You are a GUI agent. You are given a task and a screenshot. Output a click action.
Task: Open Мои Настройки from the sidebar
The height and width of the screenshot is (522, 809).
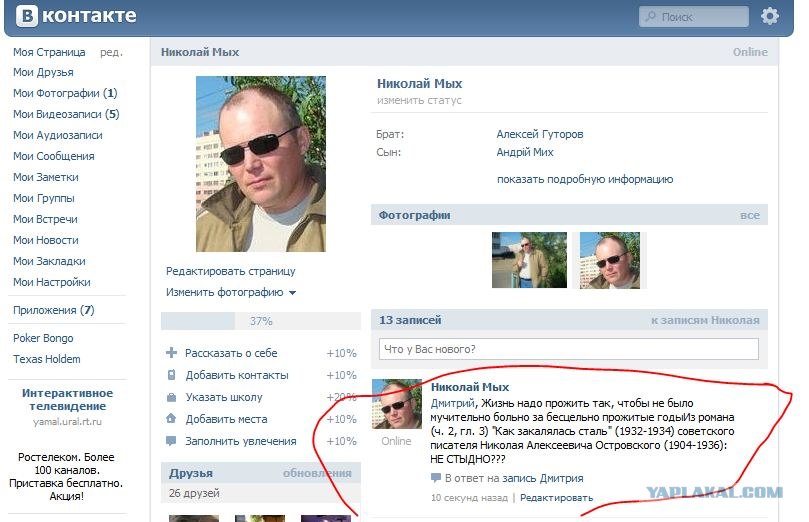pos(51,282)
